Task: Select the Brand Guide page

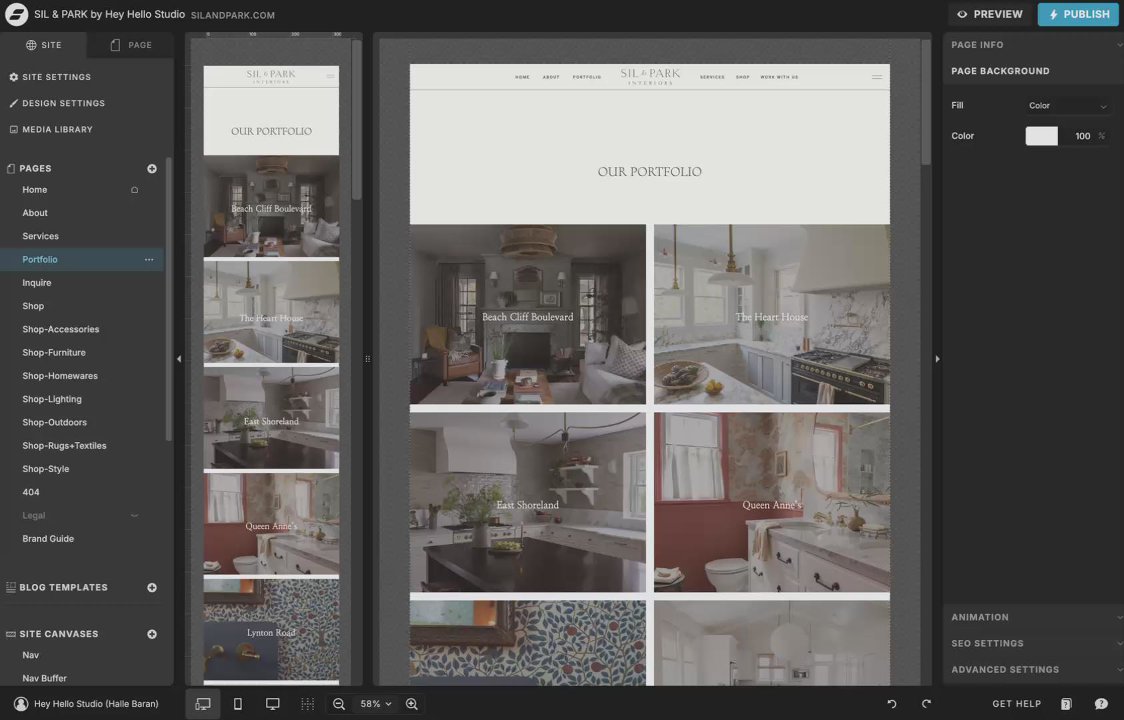Action: pyautogui.click(x=48, y=539)
